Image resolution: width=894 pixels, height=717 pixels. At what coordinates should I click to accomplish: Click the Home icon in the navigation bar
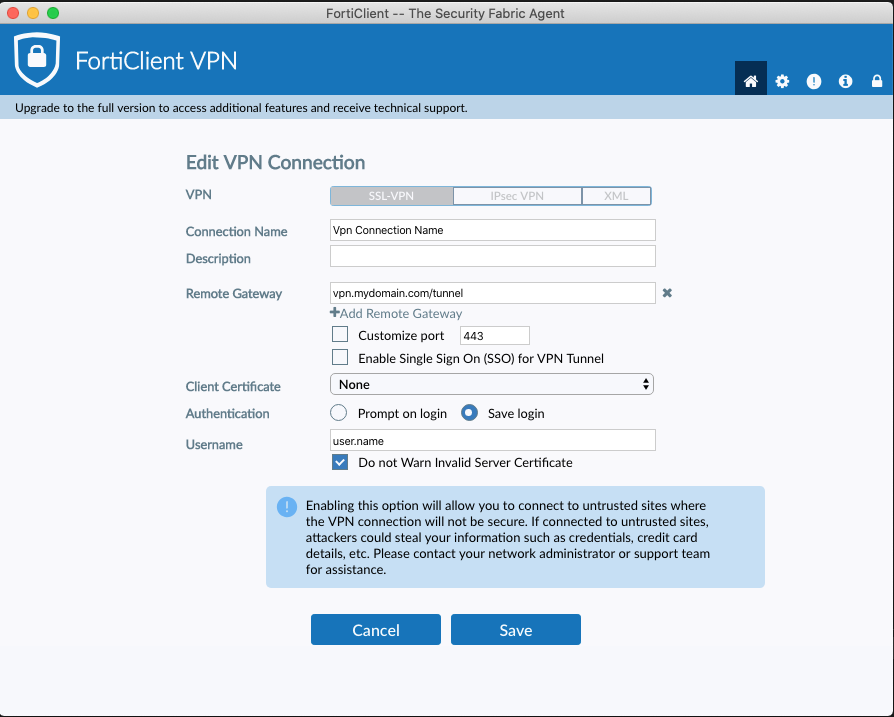[751, 79]
